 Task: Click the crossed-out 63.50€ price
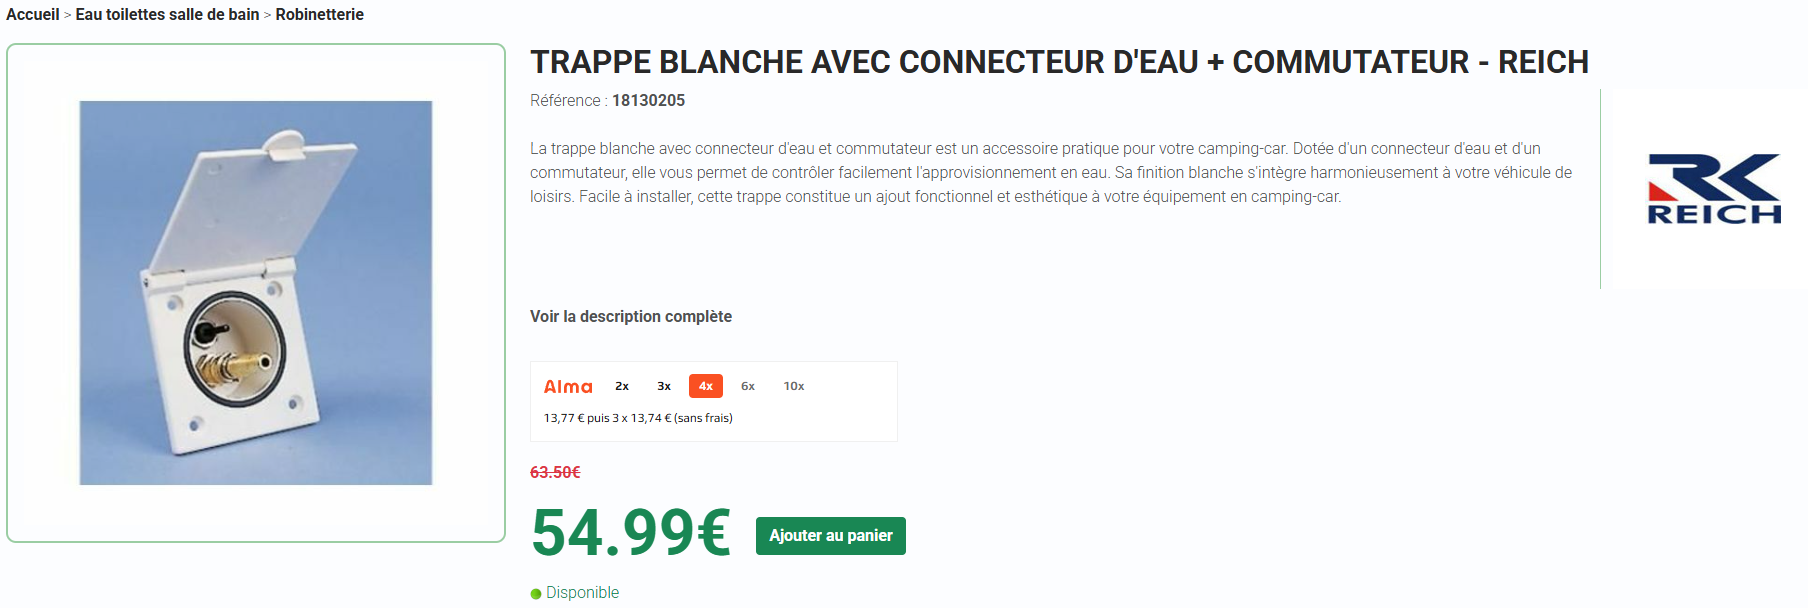click(555, 472)
